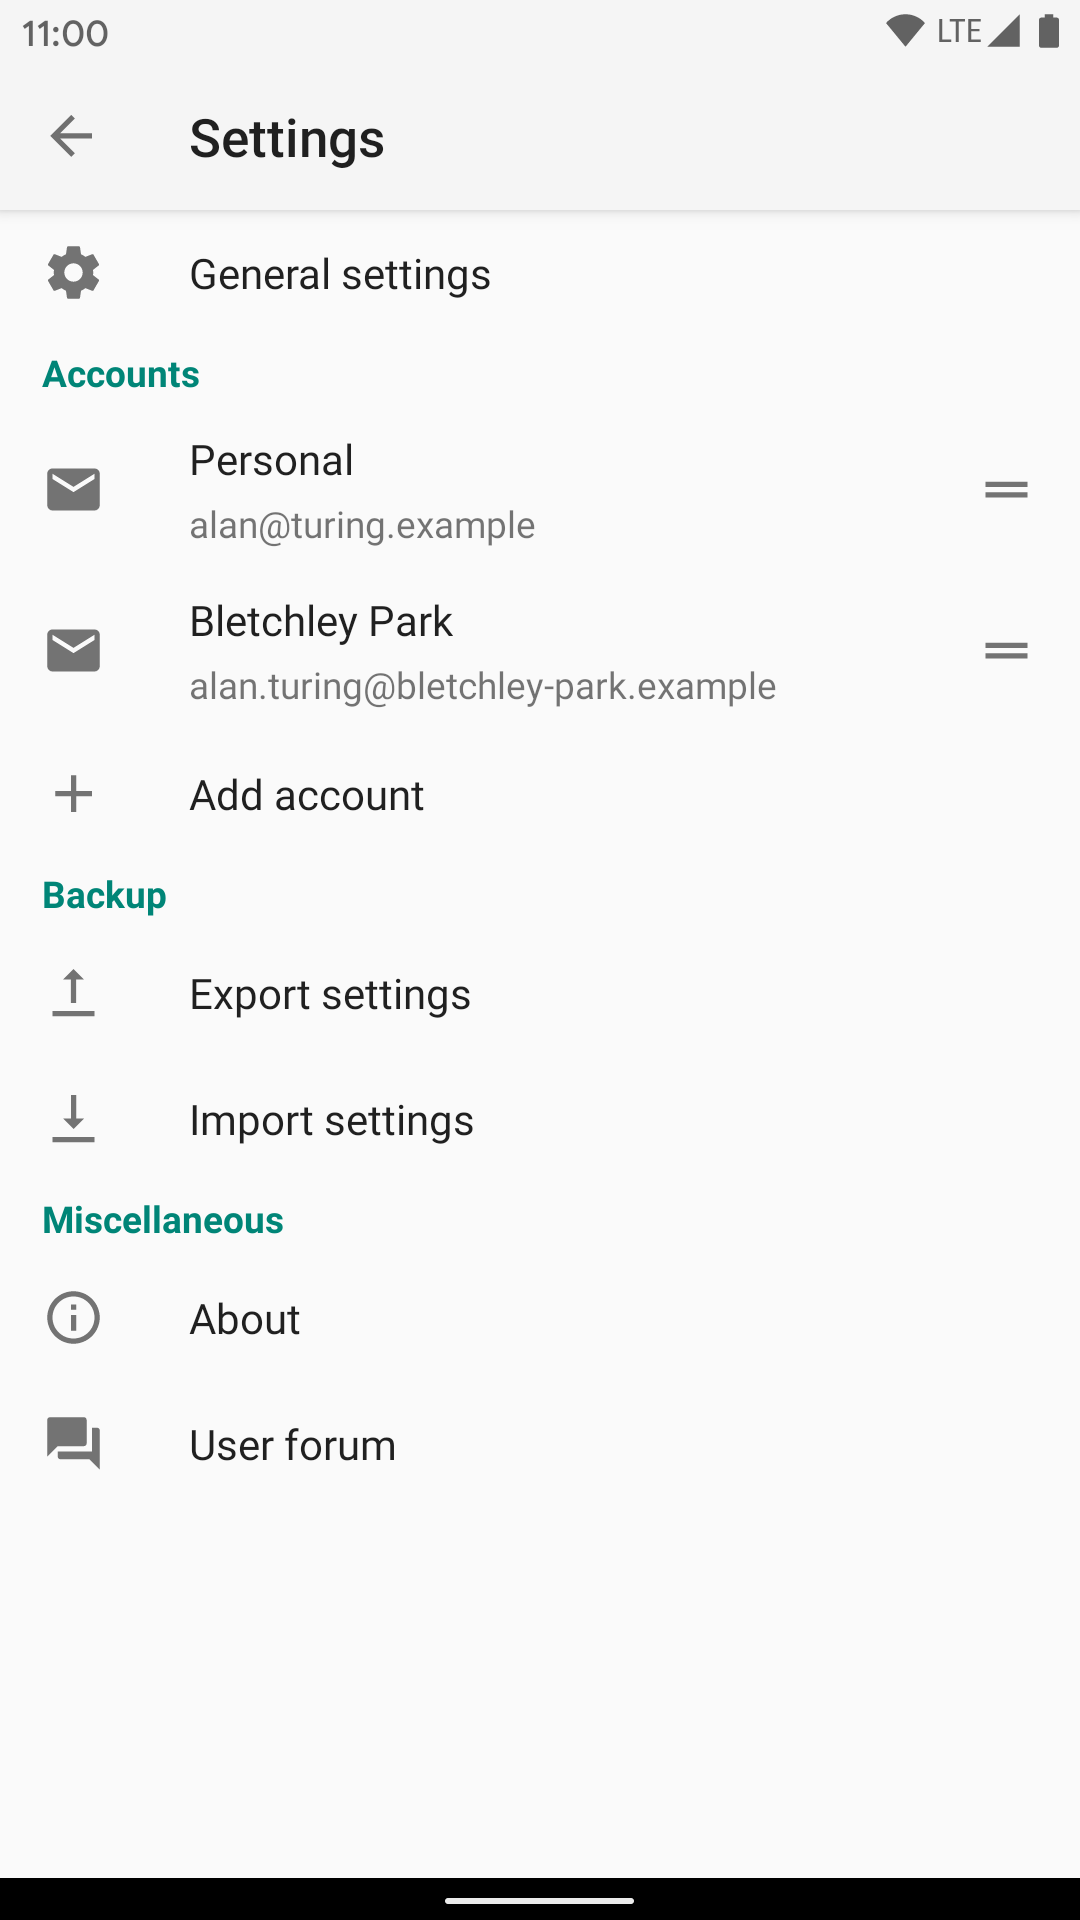Open Export settings

[x=330, y=995]
